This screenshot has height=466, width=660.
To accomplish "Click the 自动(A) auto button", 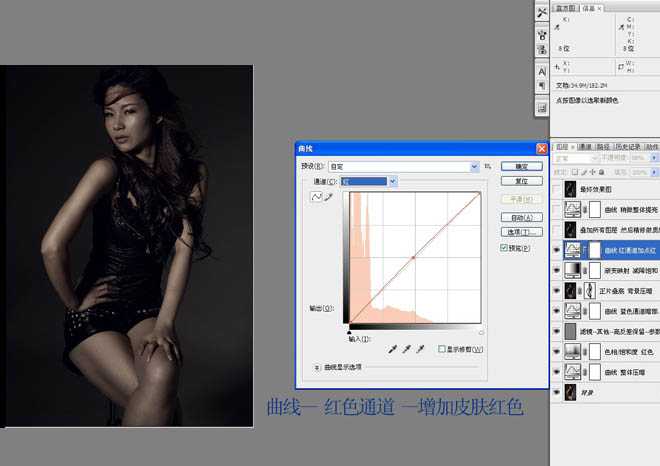I will coord(522,217).
